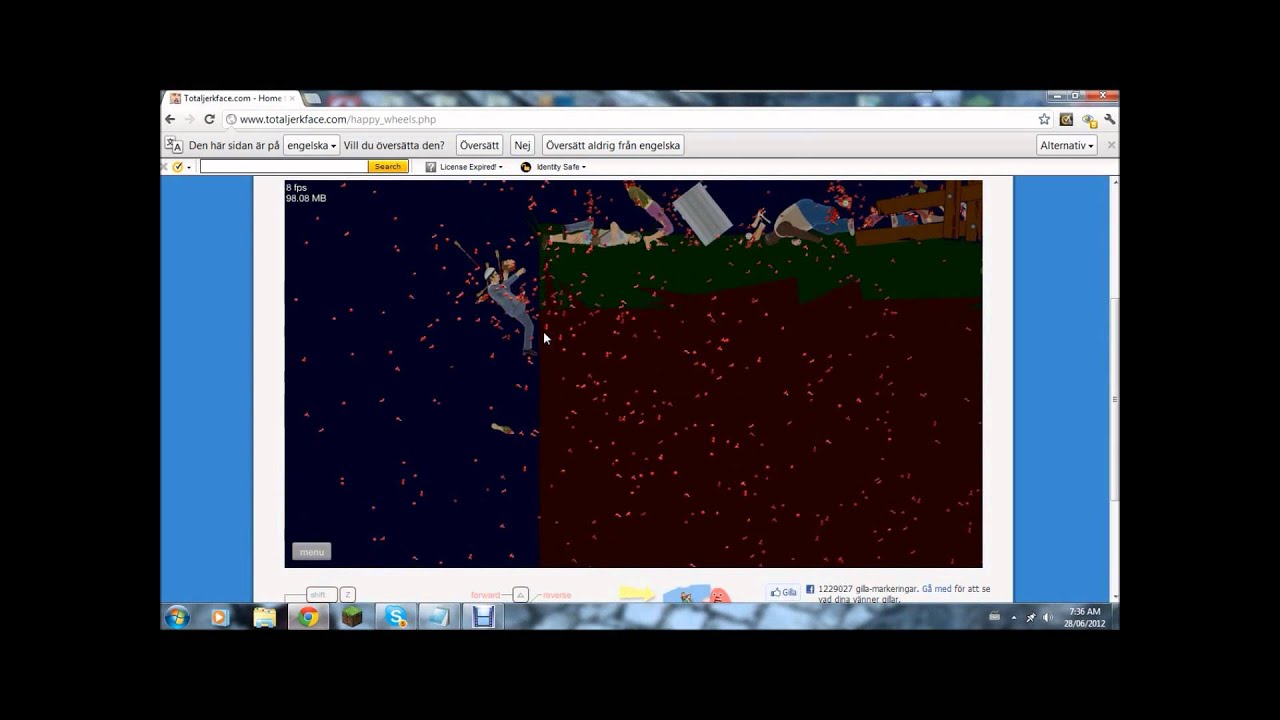Image resolution: width=1280 pixels, height=720 pixels.
Task: Click the volume speaker tray icon
Action: [x=1047, y=617]
